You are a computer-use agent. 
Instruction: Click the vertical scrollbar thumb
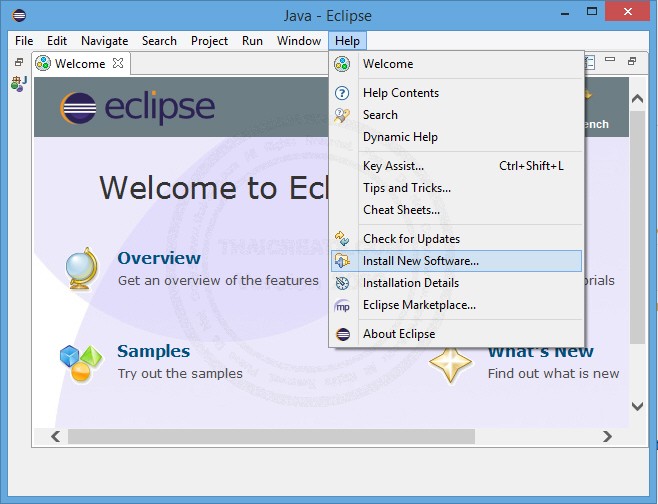coord(637,227)
